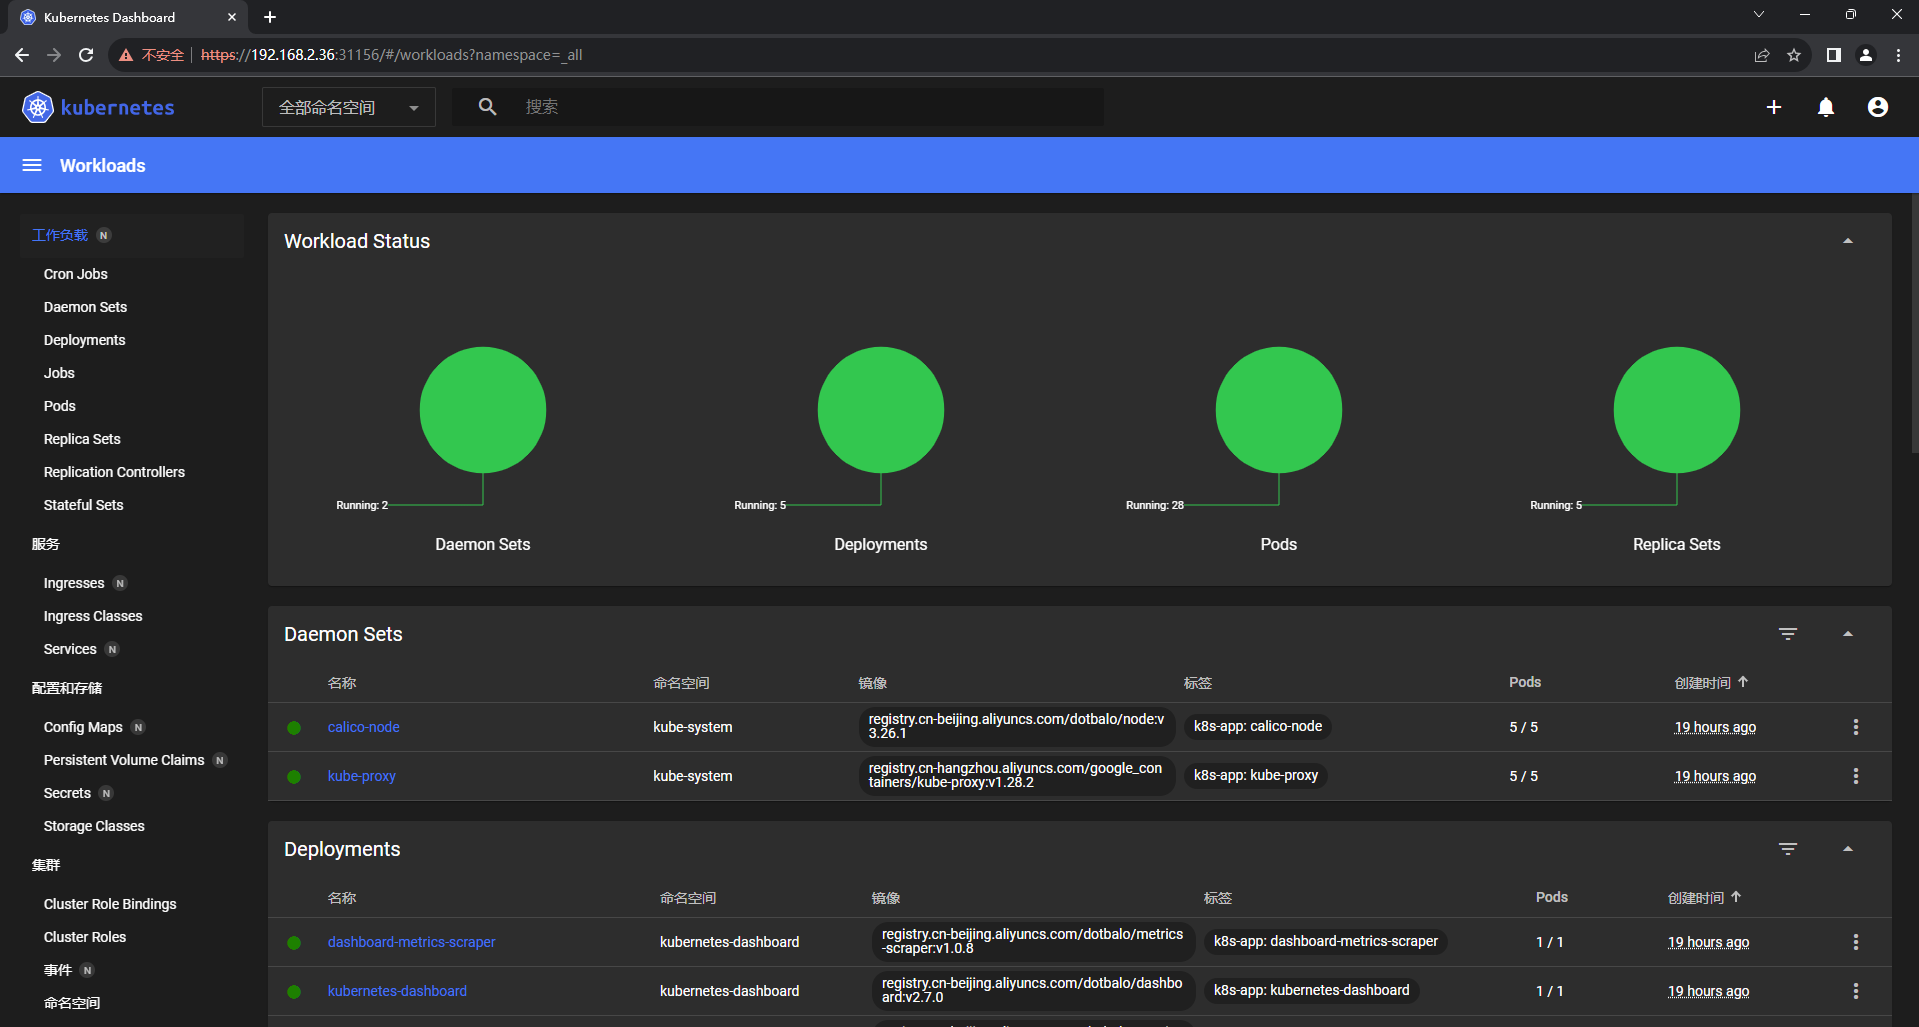The height and width of the screenshot is (1027, 1919).
Task: Open Pods in sidebar
Action: [59, 406]
